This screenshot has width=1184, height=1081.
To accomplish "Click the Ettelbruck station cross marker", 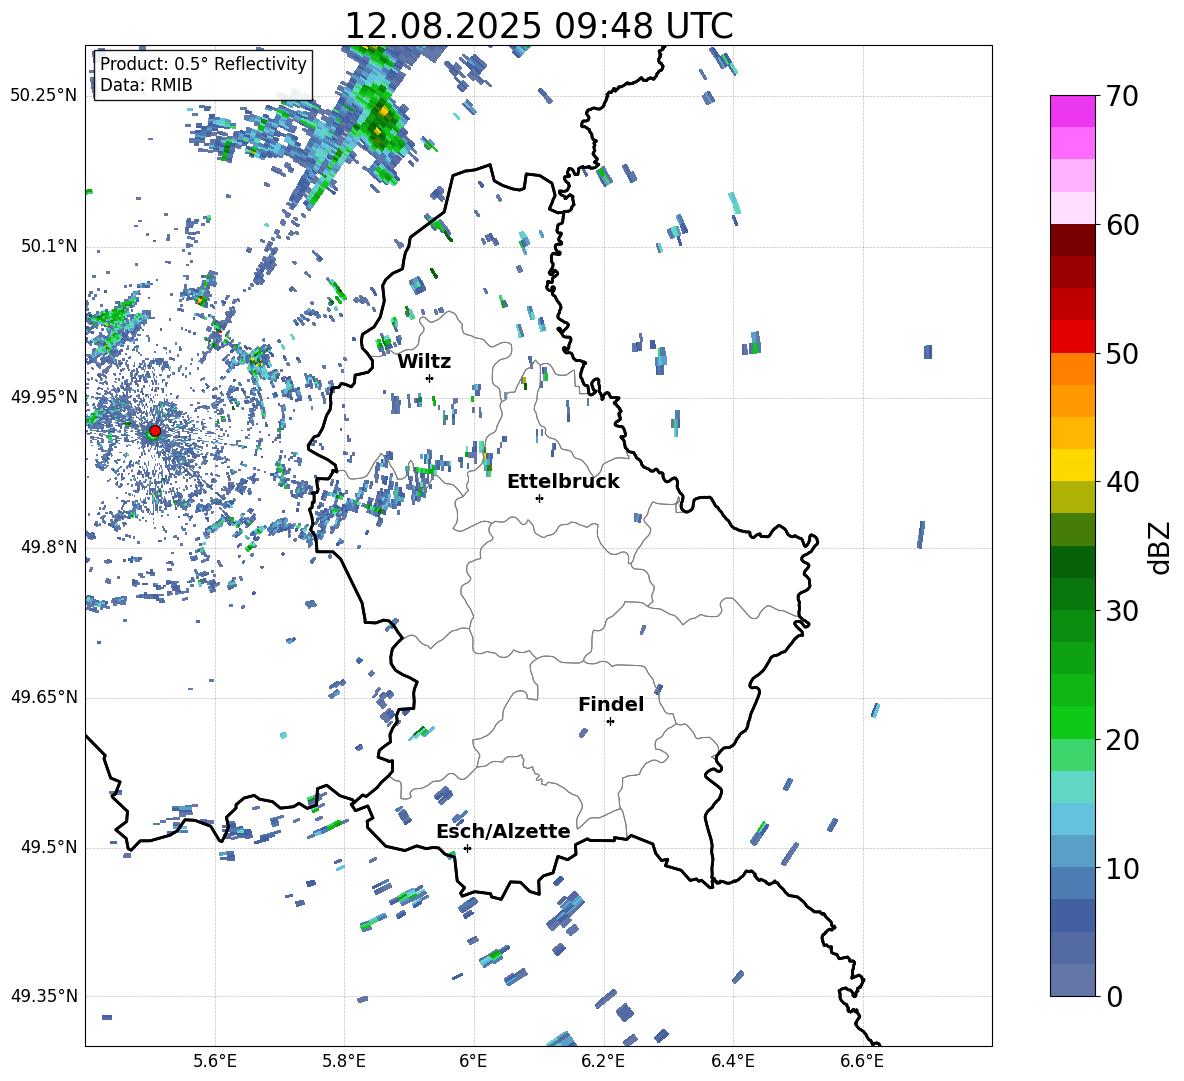I will point(539,498).
